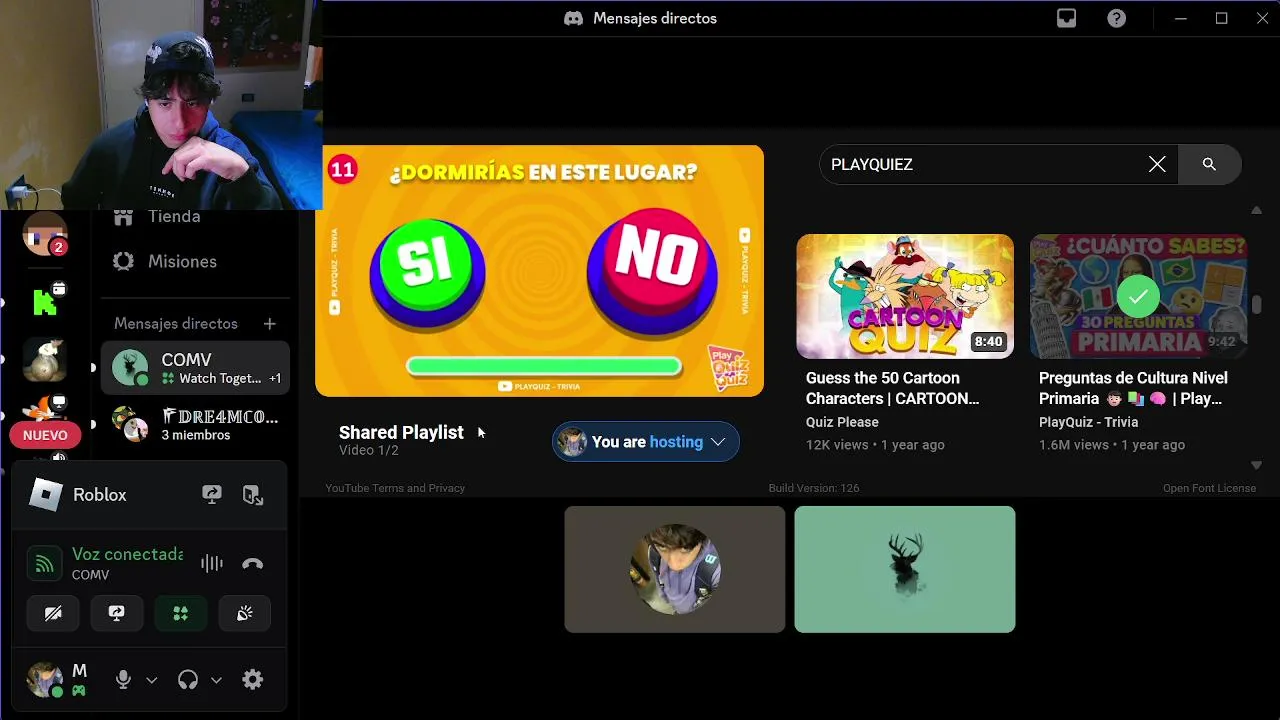This screenshot has height=720, width=1280.
Task: Select the green K server icon
Action: pos(45,301)
